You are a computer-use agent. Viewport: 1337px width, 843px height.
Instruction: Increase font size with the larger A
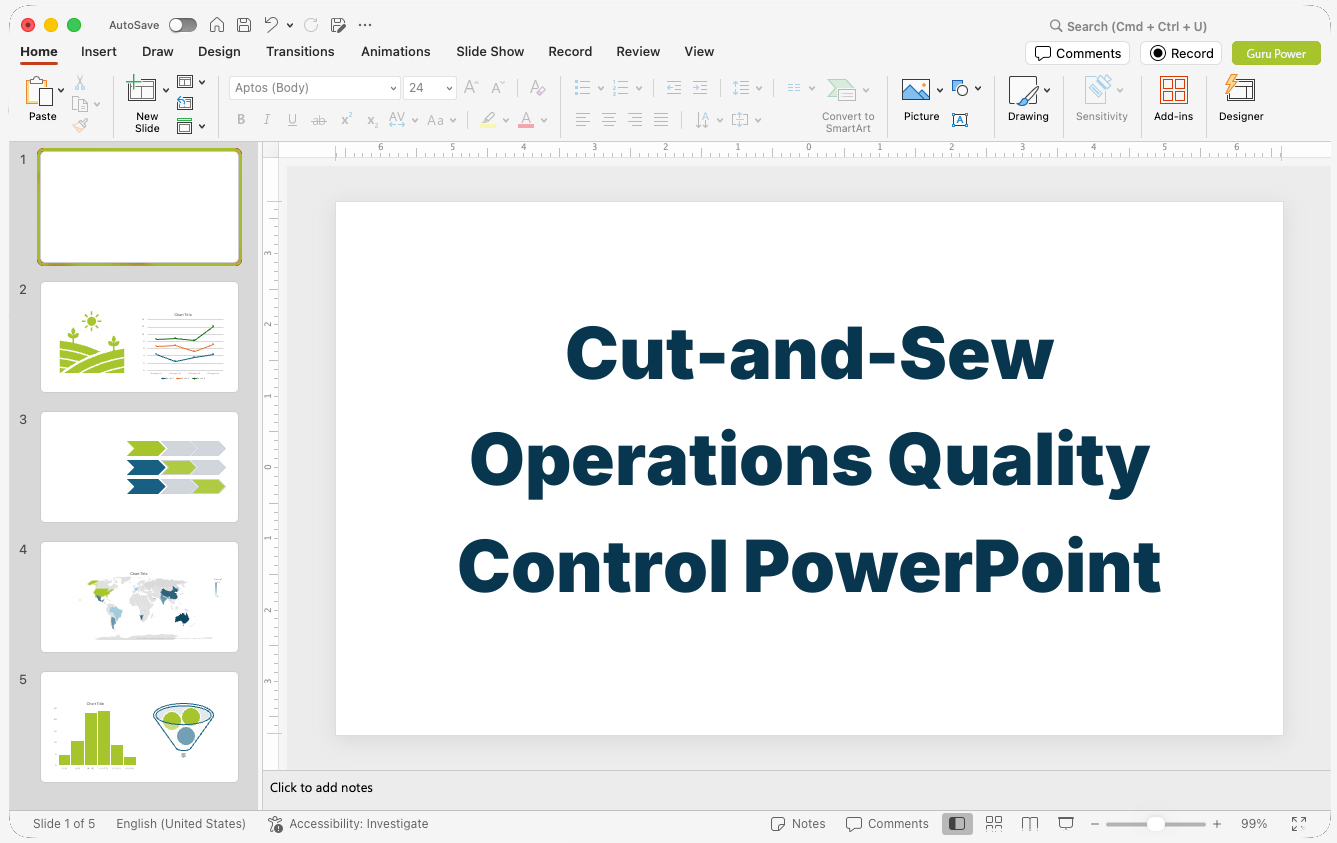click(x=472, y=88)
